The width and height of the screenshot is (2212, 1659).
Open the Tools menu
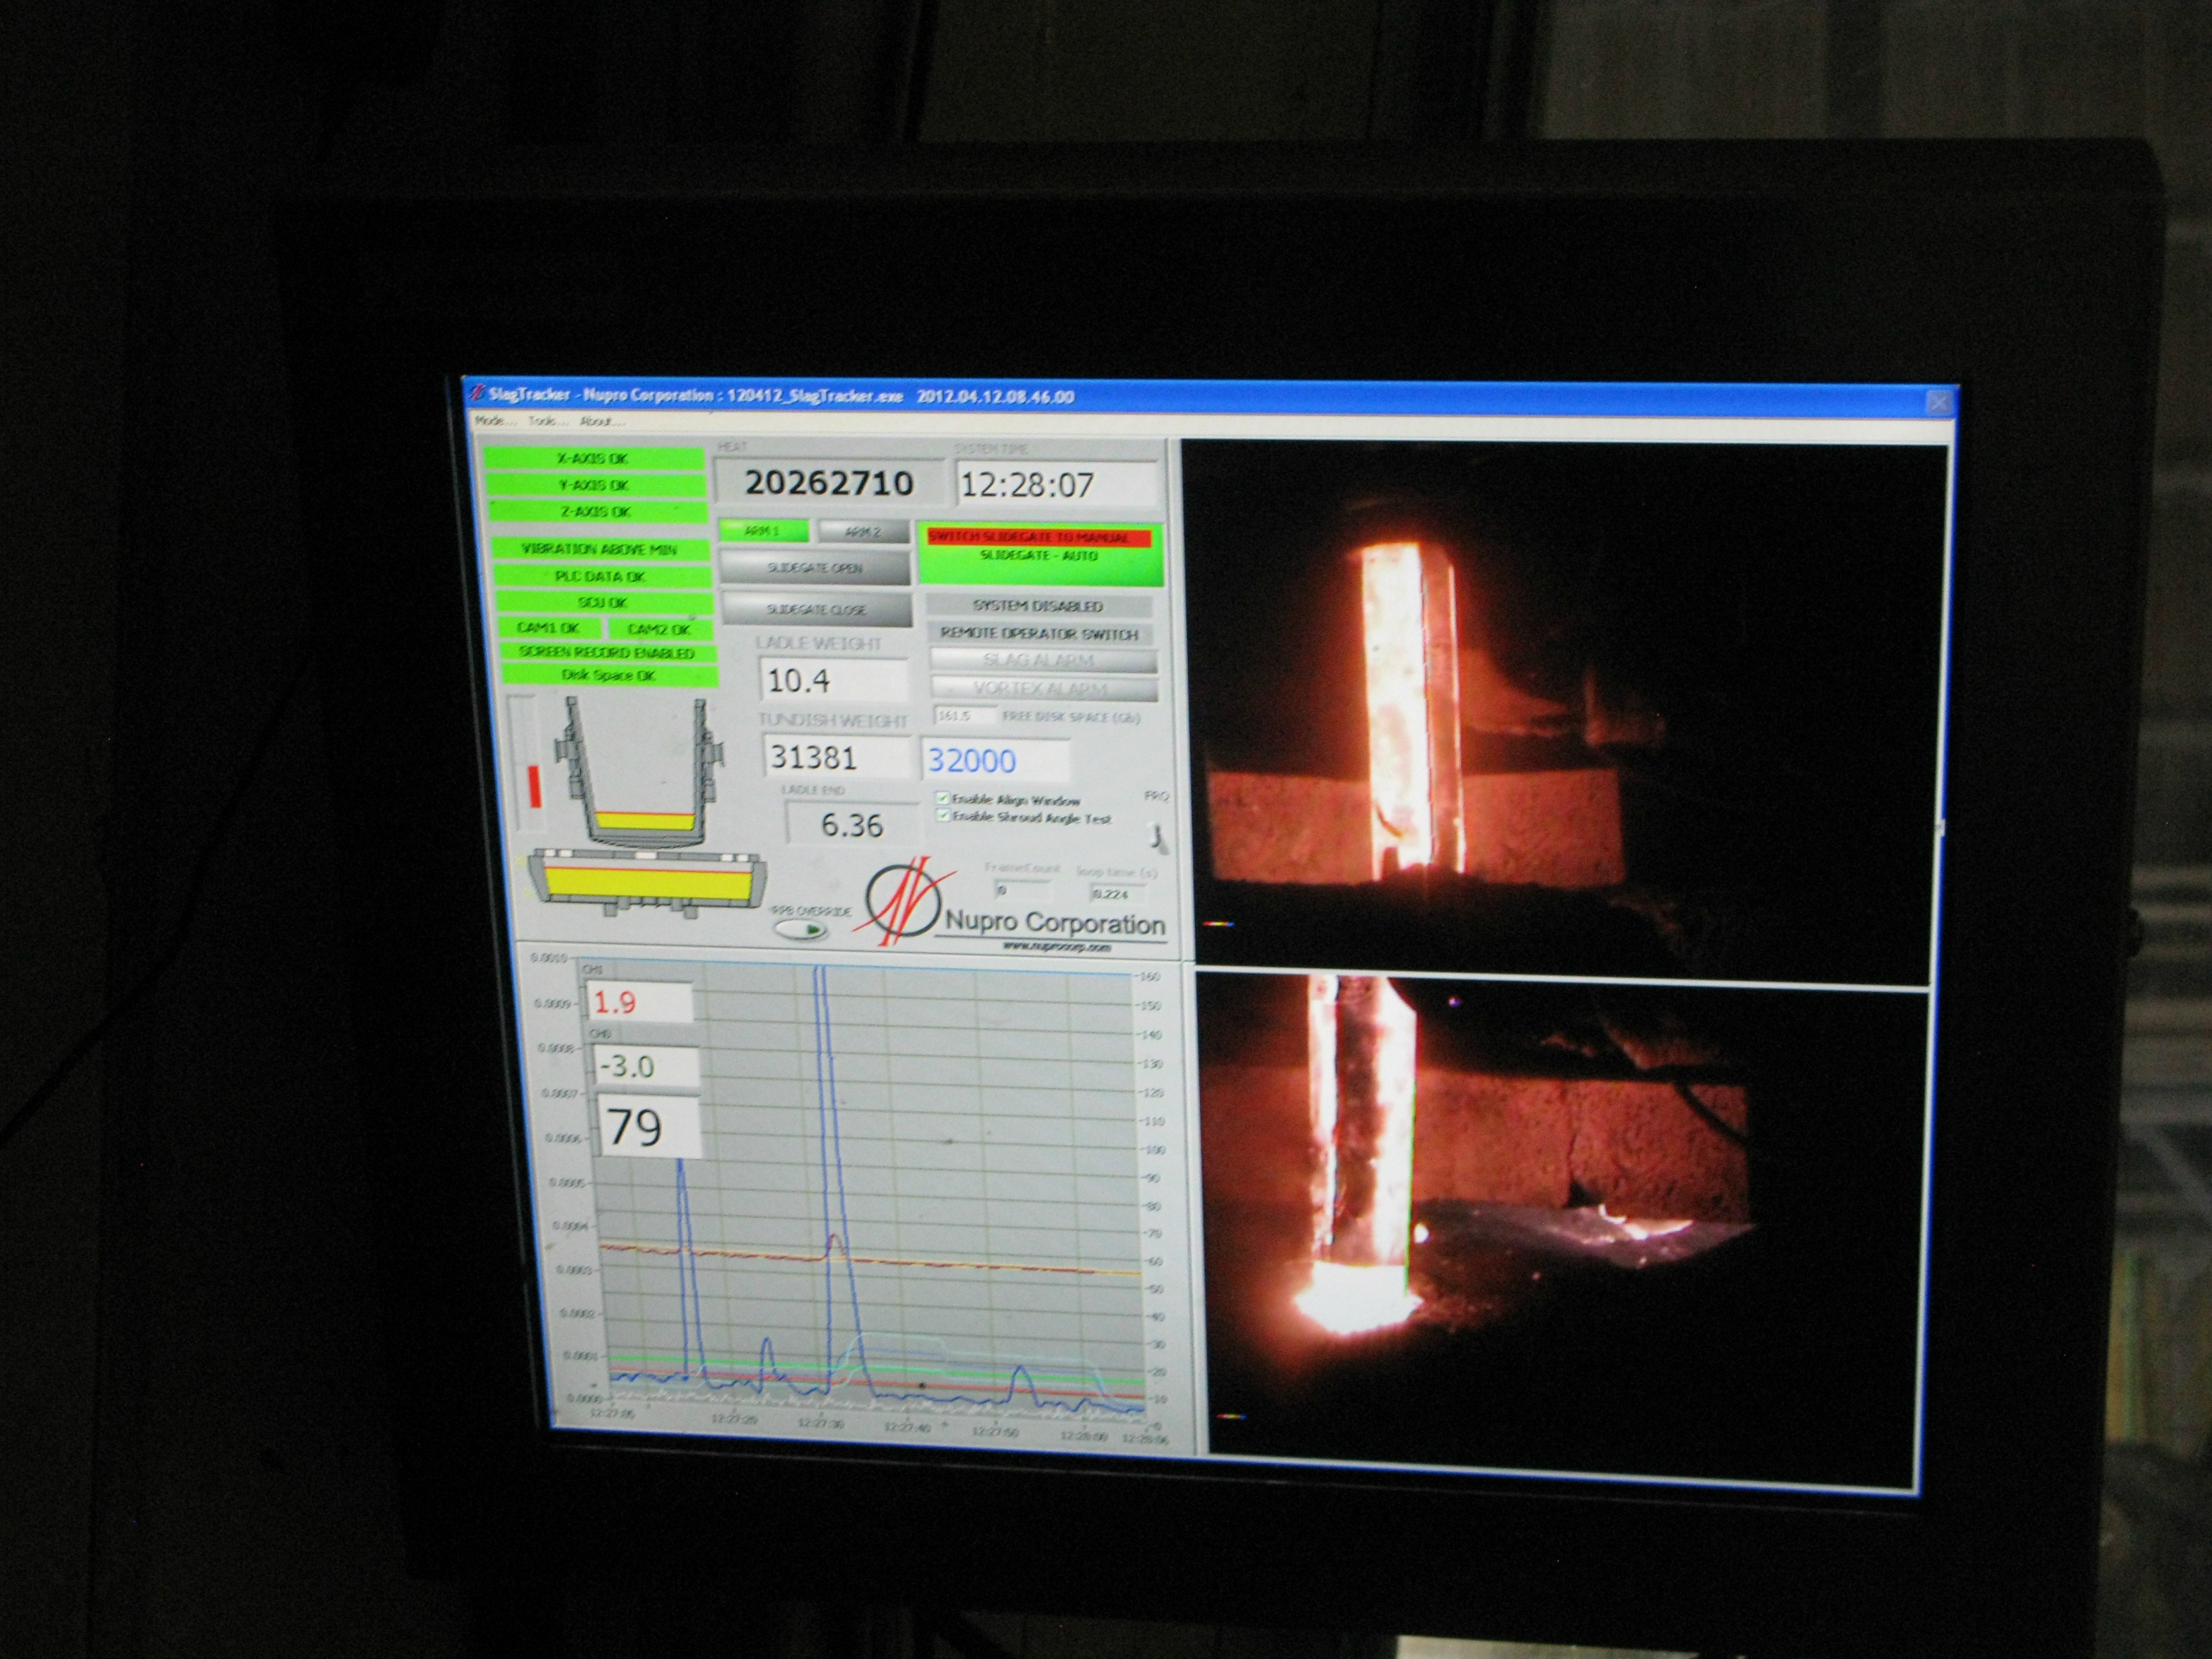click(545, 421)
